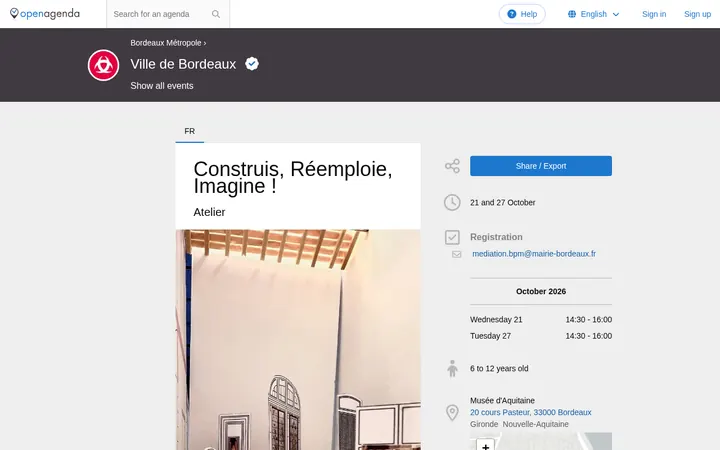Screen dimensions: 720x450
Task: Click the envelope email icon
Action: tap(456, 254)
